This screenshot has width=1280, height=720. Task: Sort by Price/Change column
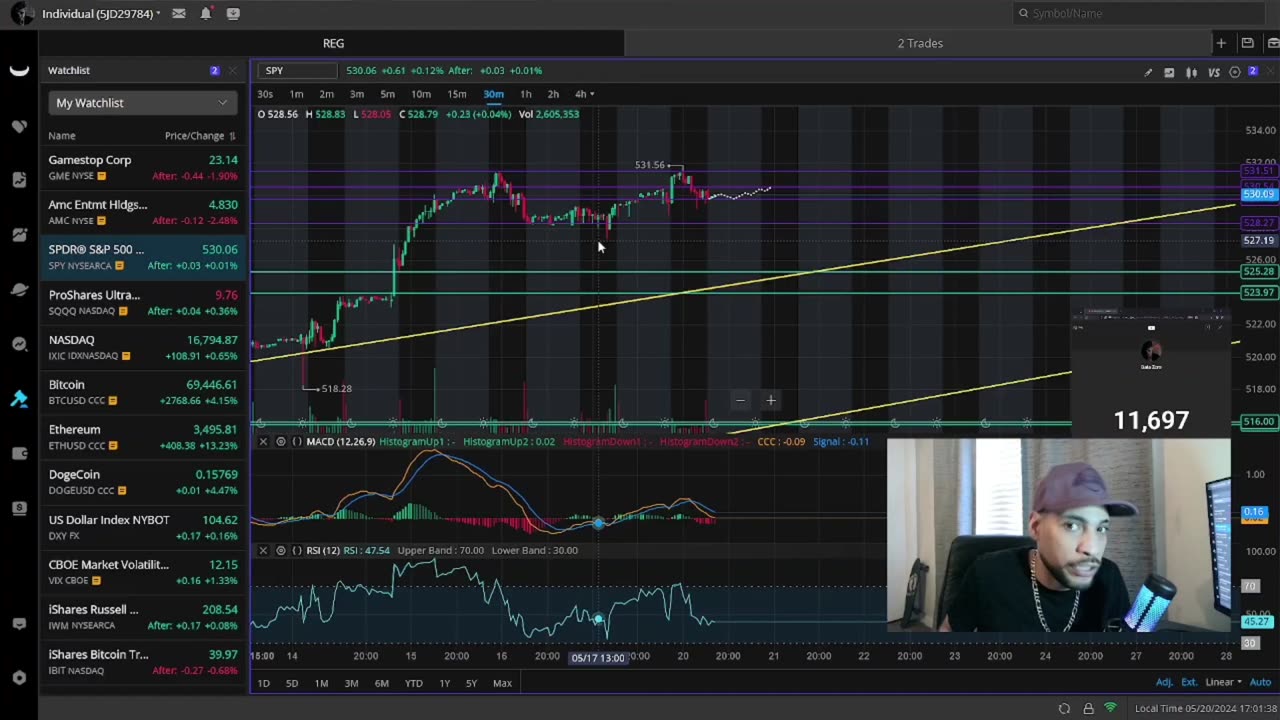coord(200,136)
